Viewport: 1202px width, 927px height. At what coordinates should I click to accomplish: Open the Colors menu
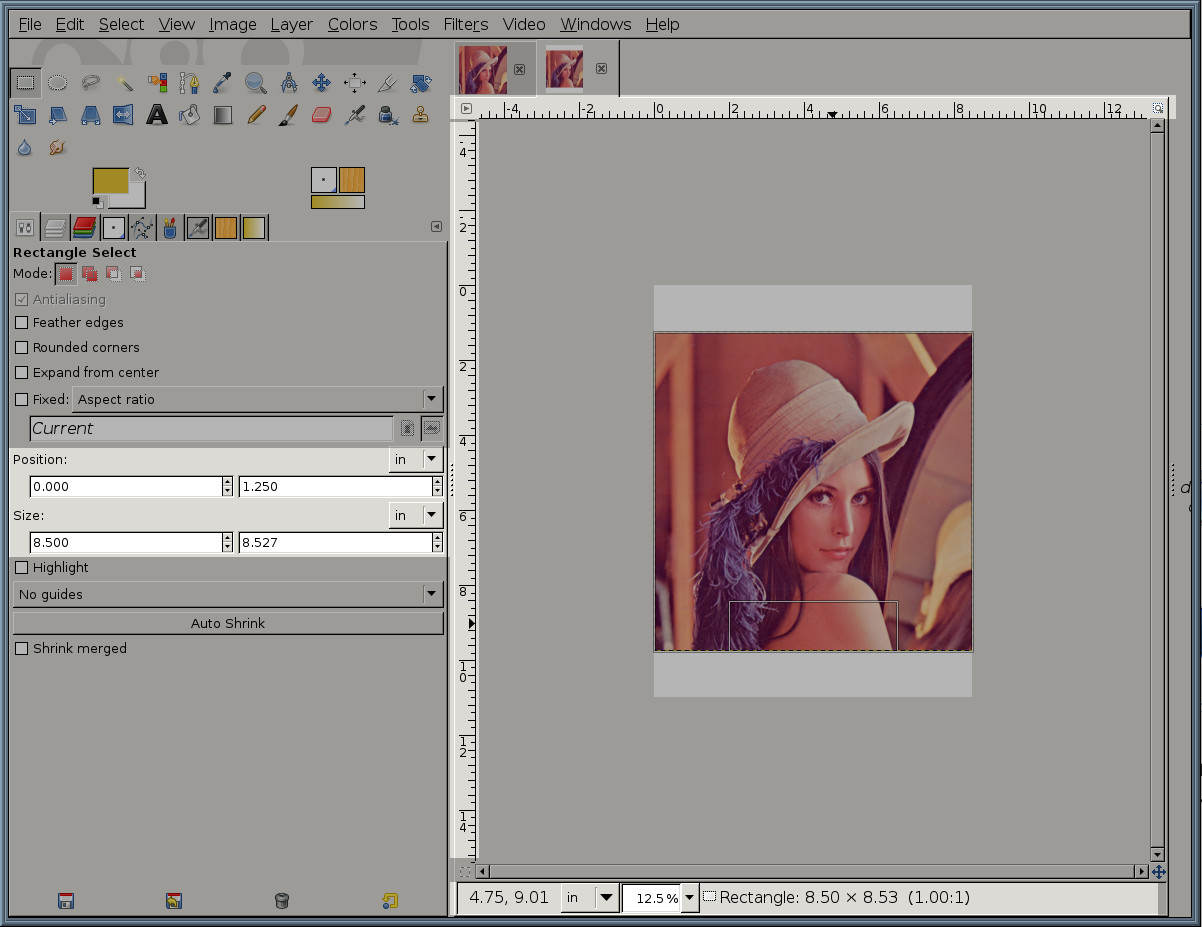pyautogui.click(x=352, y=24)
